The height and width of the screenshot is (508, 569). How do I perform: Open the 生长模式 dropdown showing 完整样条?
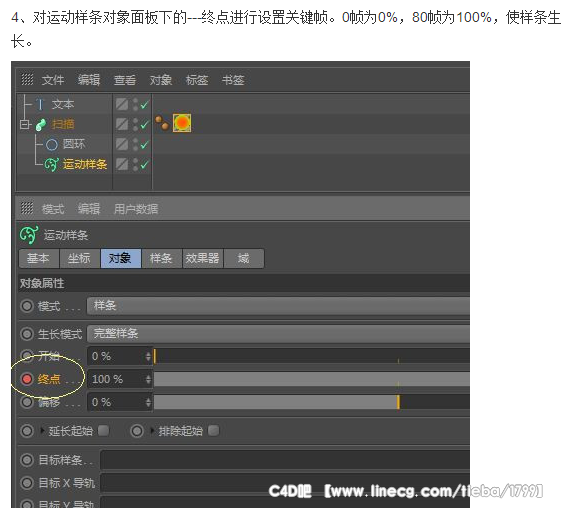click(278, 334)
